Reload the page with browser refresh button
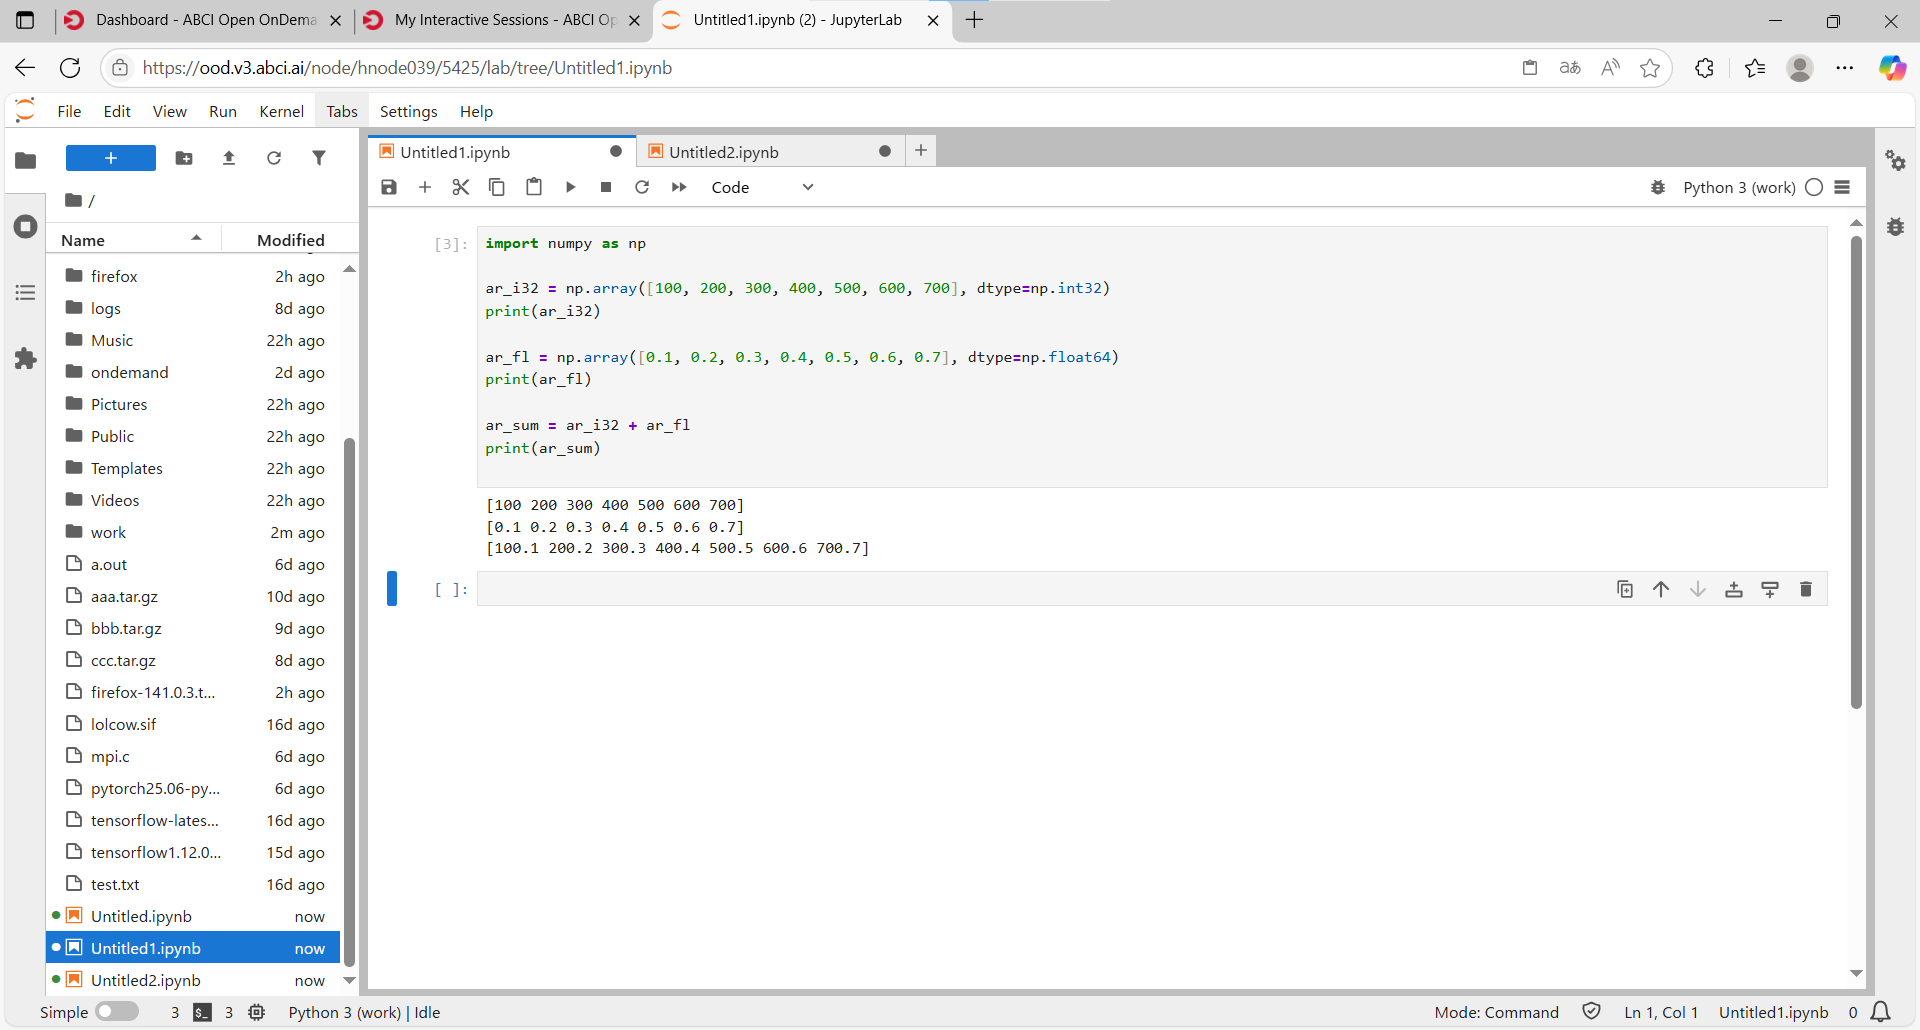Viewport: 1920px width, 1030px height. point(70,68)
